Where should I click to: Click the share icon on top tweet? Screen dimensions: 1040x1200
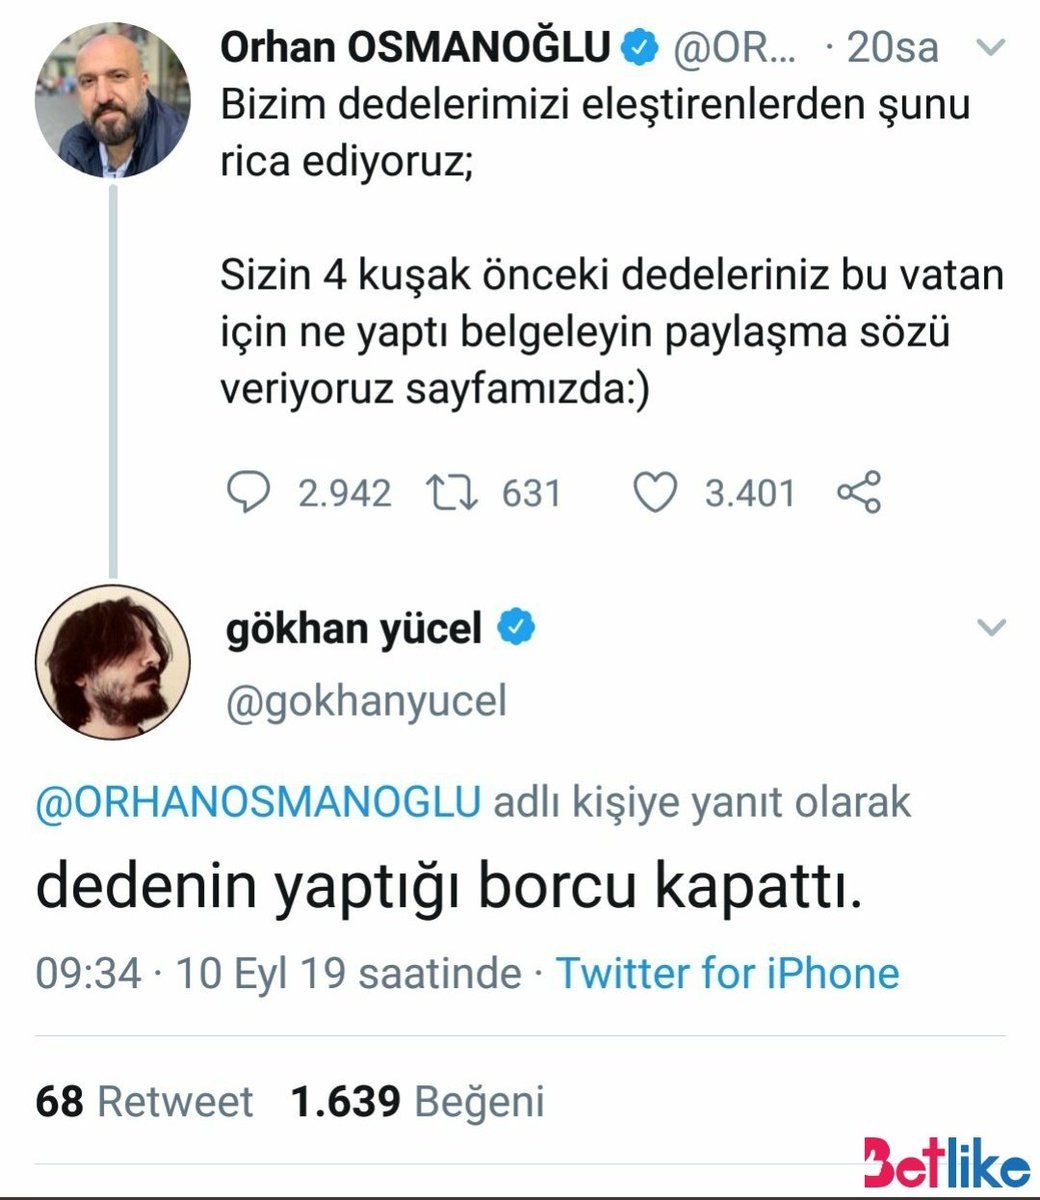859,493
